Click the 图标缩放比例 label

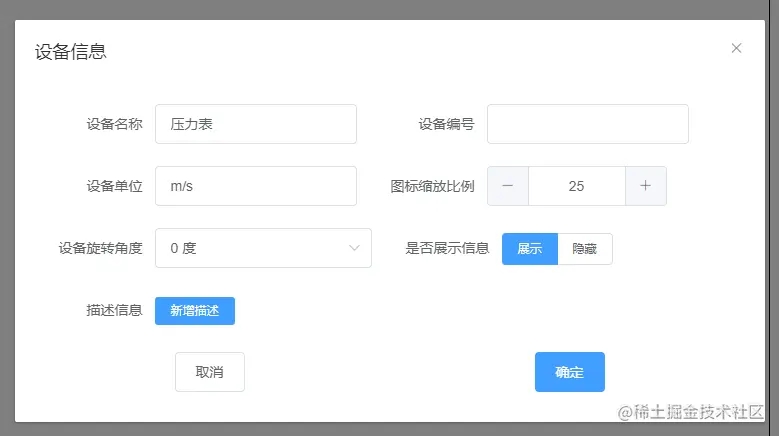(x=432, y=186)
